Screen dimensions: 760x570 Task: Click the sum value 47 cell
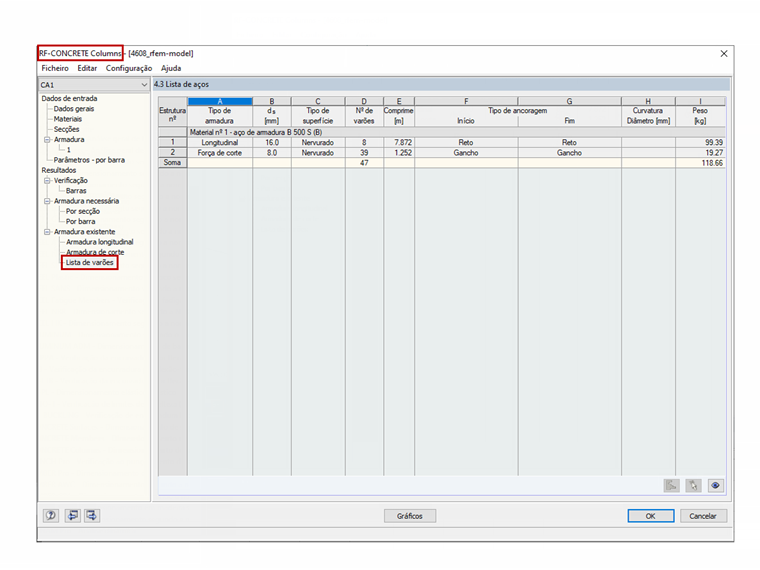click(364, 163)
